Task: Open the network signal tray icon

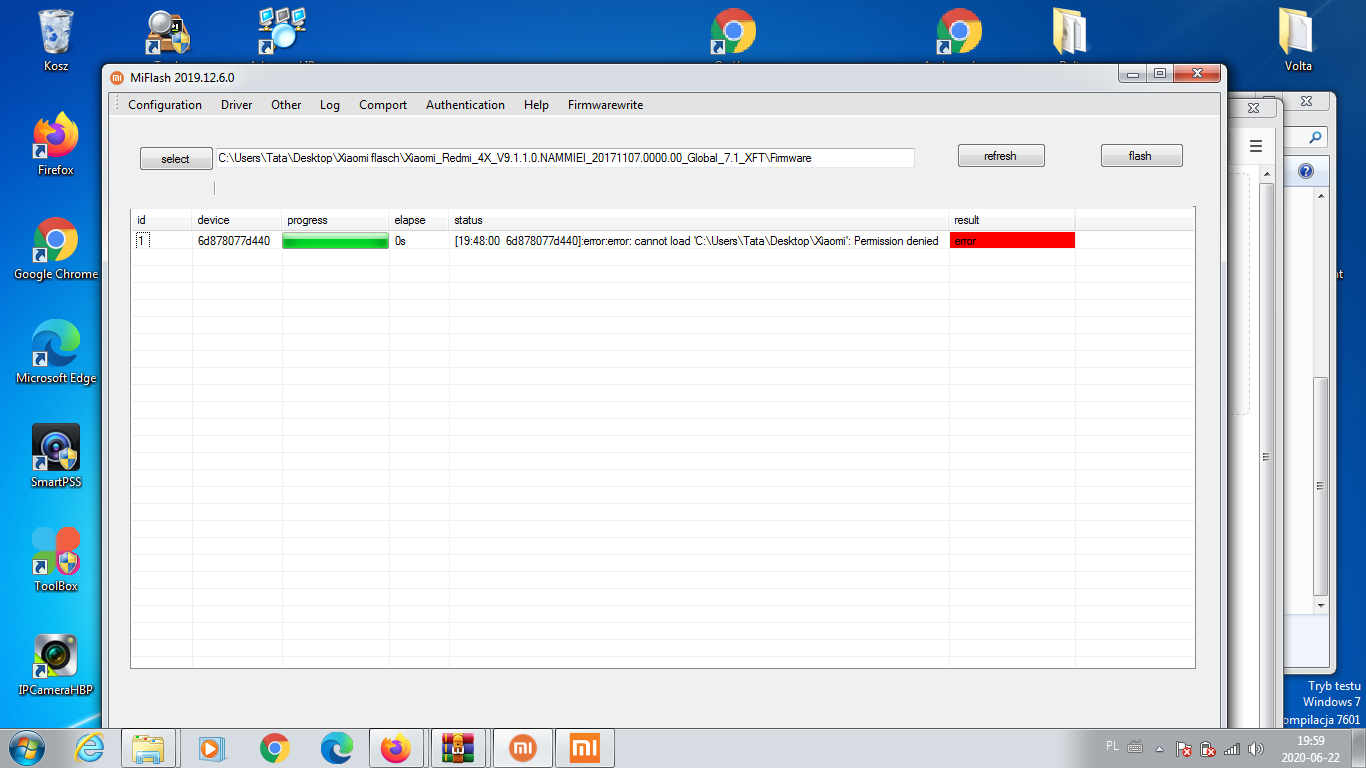Action: (x=1232, y=748)
